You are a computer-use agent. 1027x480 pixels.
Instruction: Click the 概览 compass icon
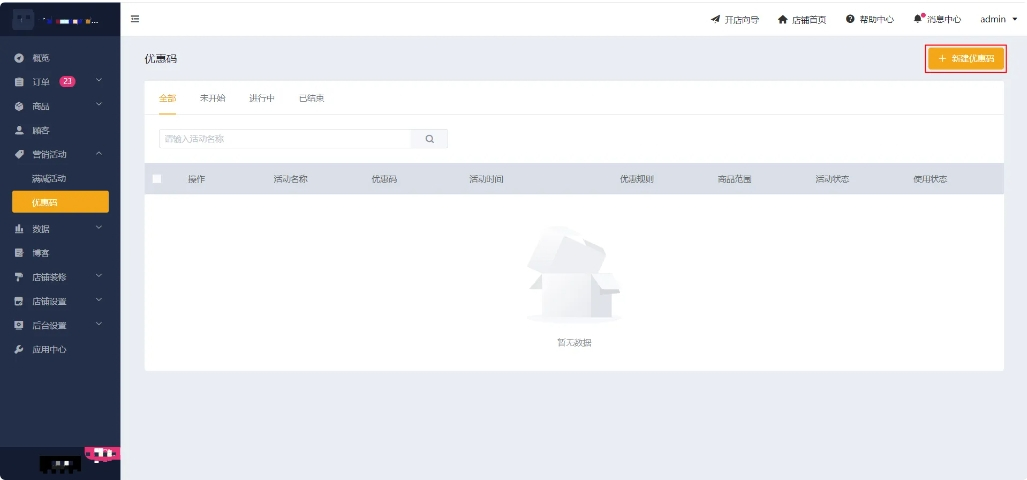pos(20,58)
